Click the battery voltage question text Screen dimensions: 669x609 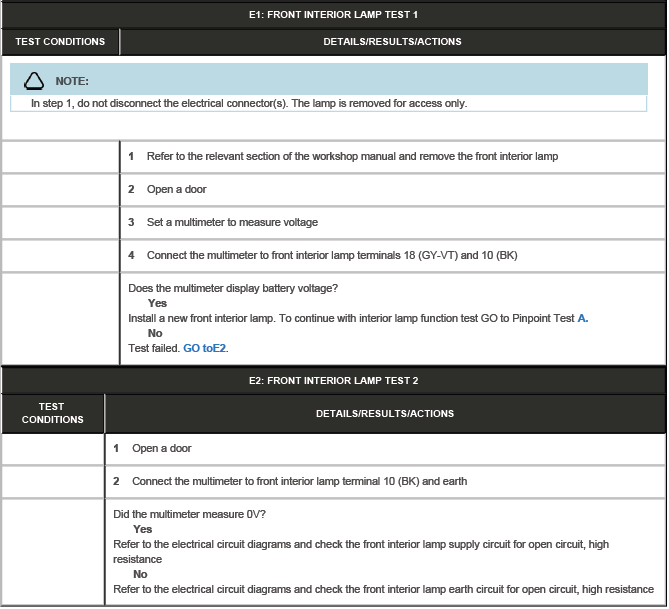tap(232, 288)
